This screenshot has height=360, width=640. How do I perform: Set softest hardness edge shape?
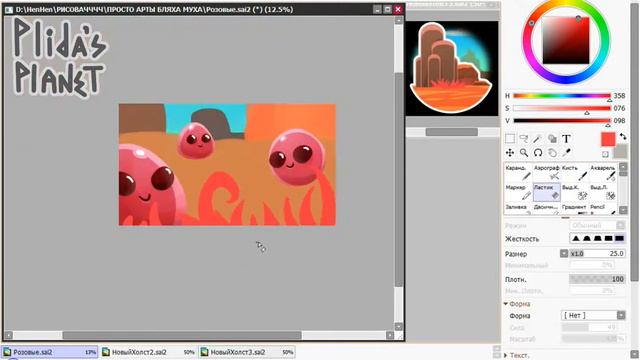click(576, 238)
